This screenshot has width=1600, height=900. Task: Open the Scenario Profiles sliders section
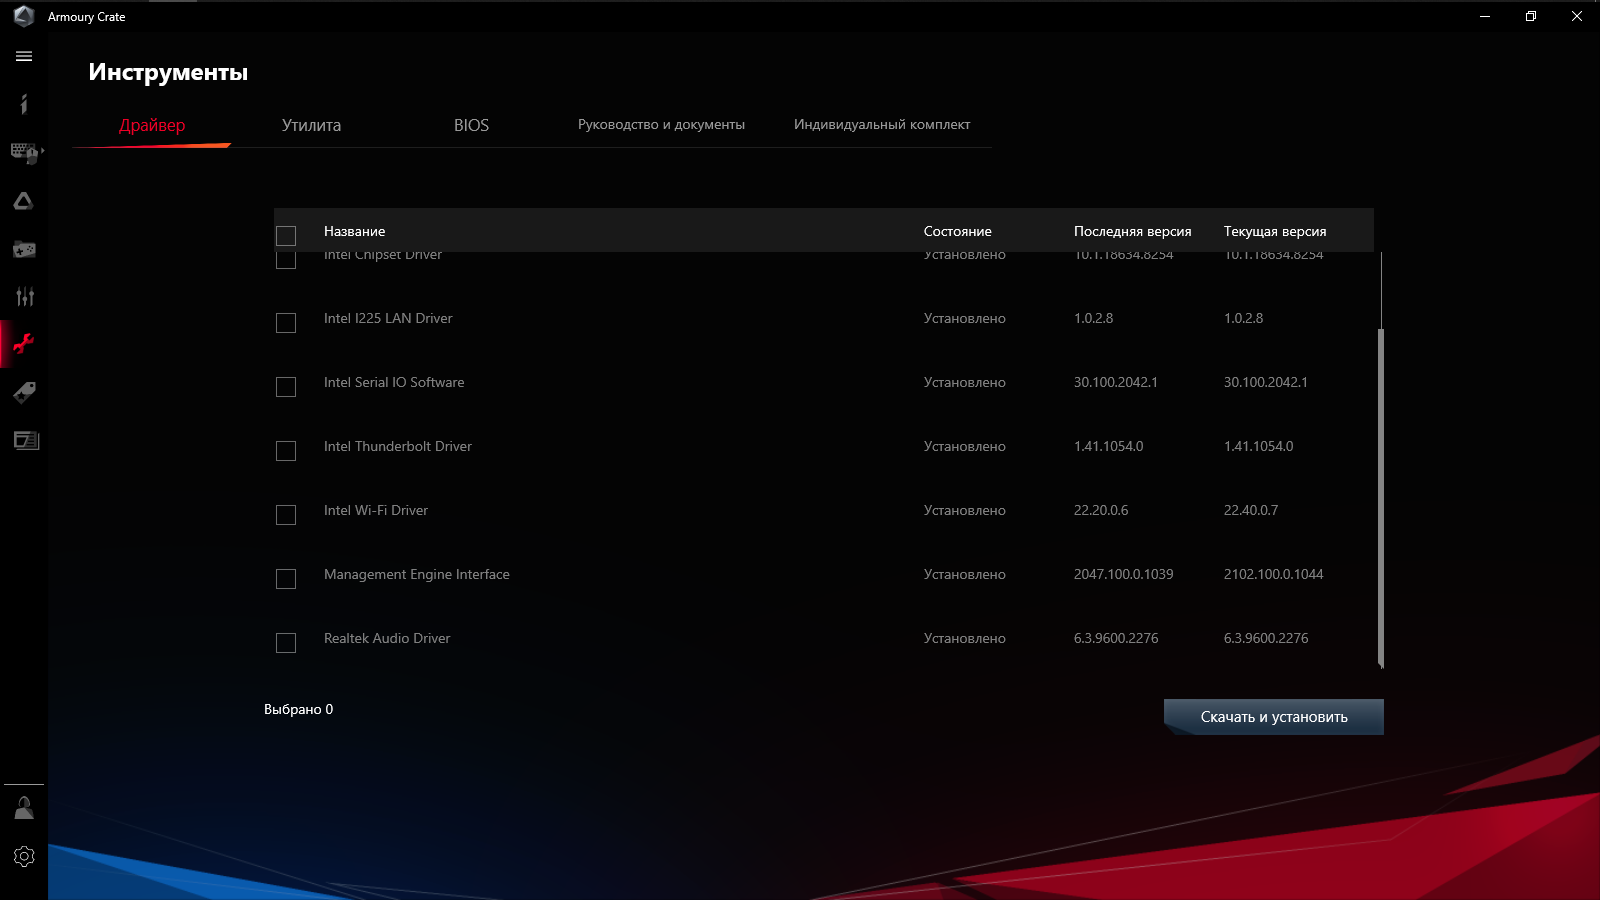click(23, 296)
